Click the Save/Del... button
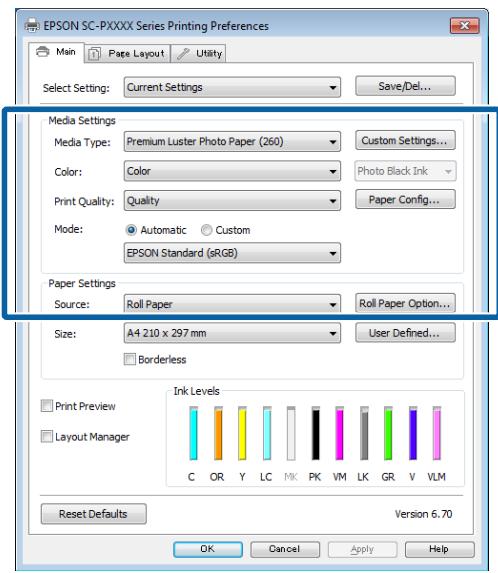Screen dimensions: 498x573 405,86
